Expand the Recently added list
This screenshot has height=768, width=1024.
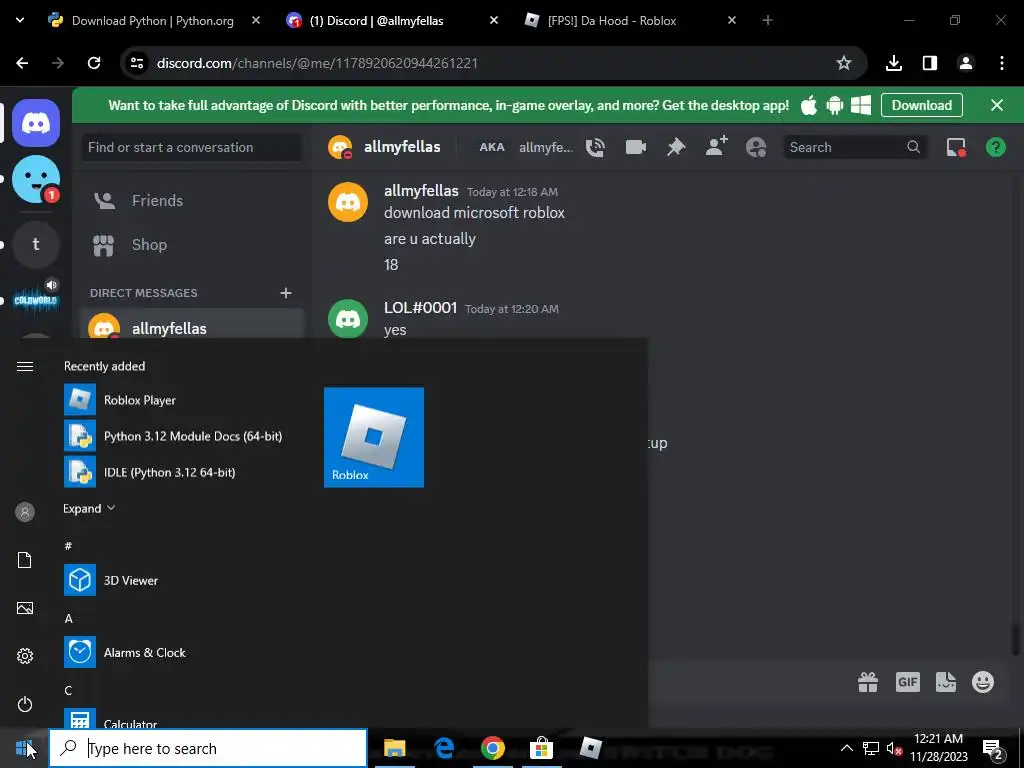tap(89, 509)
